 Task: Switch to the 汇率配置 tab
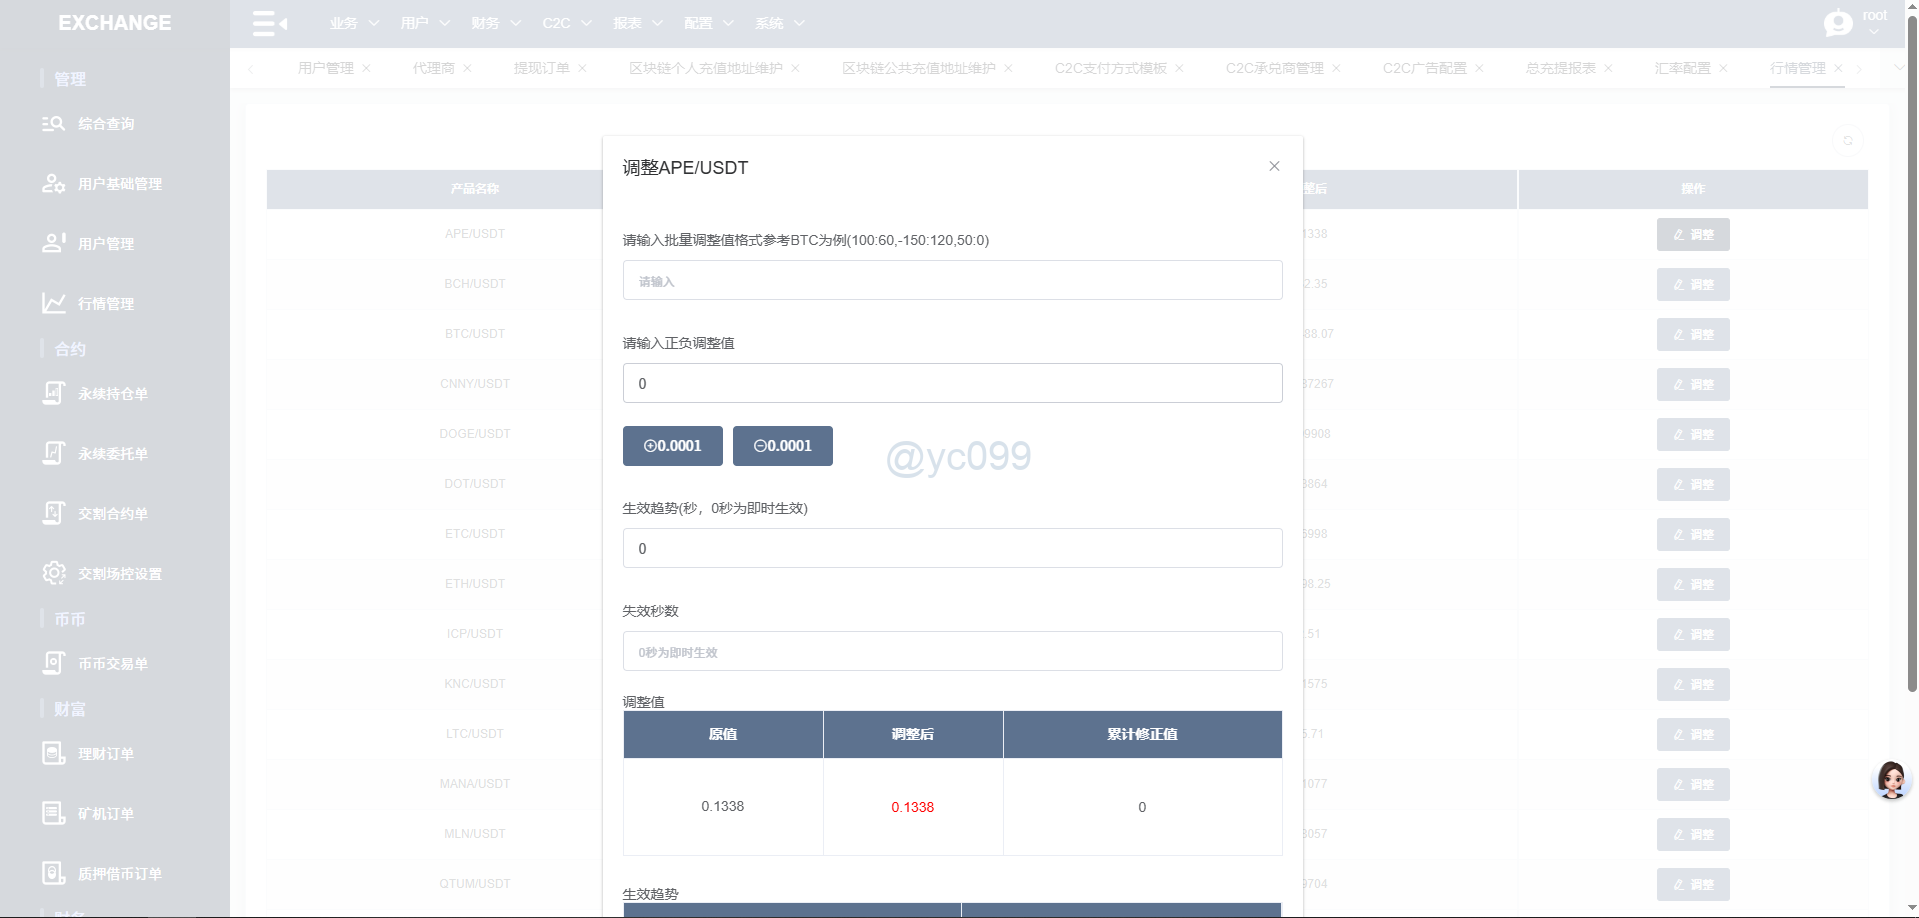[x=1682, y=68]
